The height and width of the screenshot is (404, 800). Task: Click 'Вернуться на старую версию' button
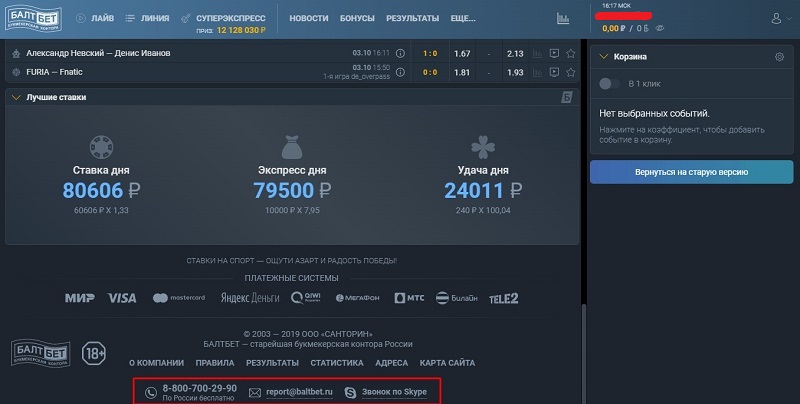click(x=691, y=171)
